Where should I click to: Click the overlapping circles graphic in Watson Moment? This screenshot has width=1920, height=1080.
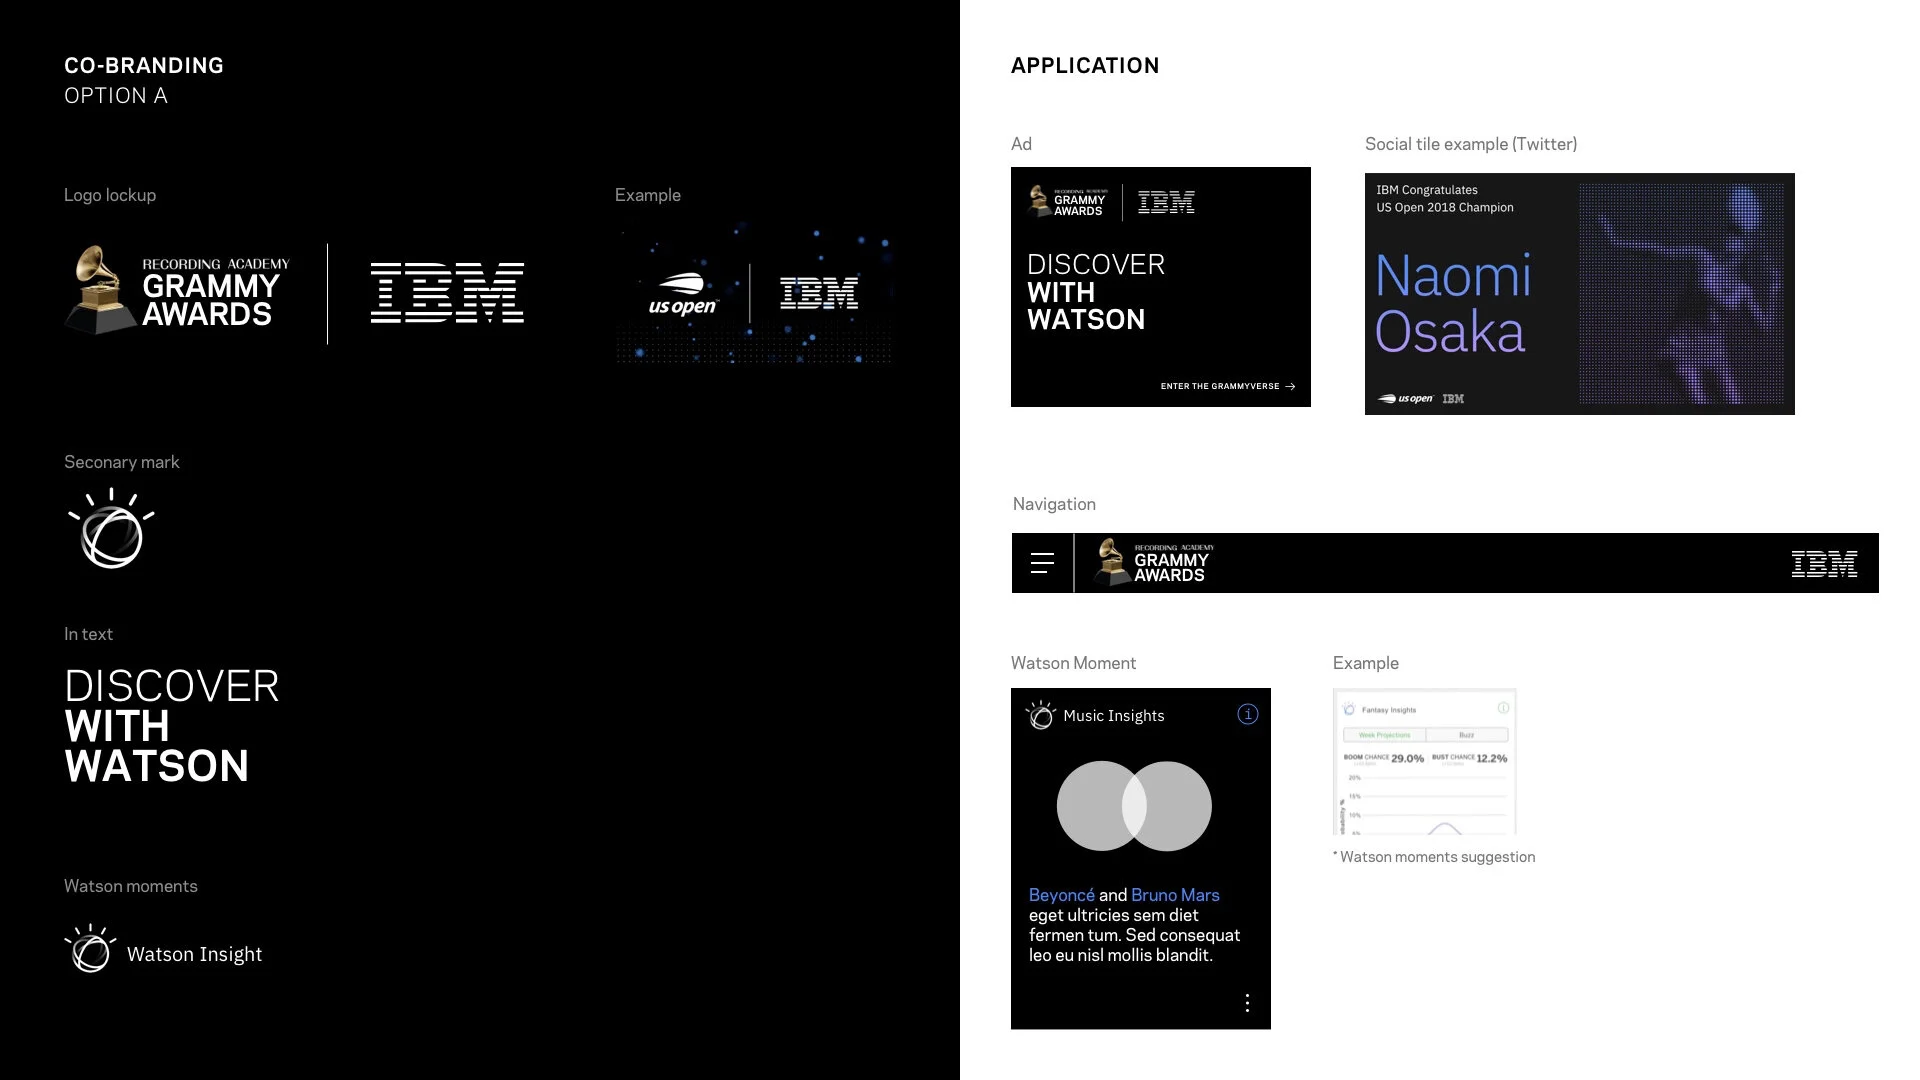tap(1134, 806)
